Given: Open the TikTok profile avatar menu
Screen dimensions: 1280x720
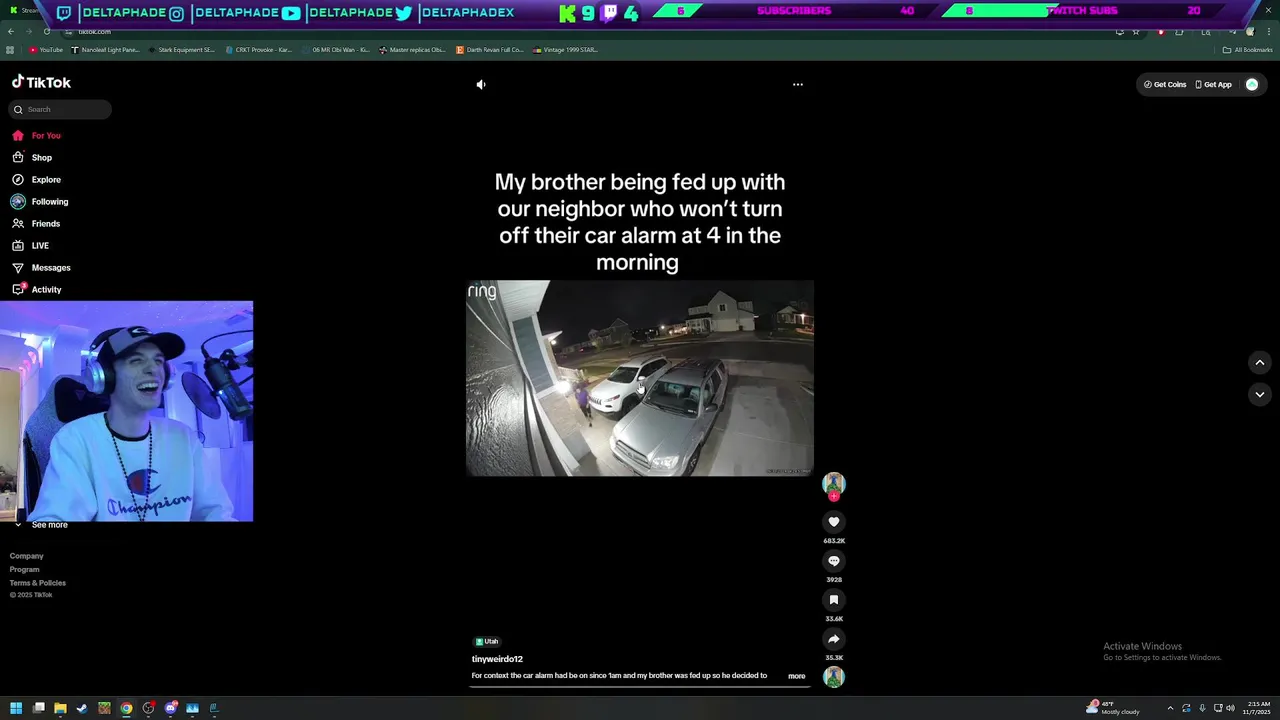Looking at the screenshot, I should [1252, 85].
